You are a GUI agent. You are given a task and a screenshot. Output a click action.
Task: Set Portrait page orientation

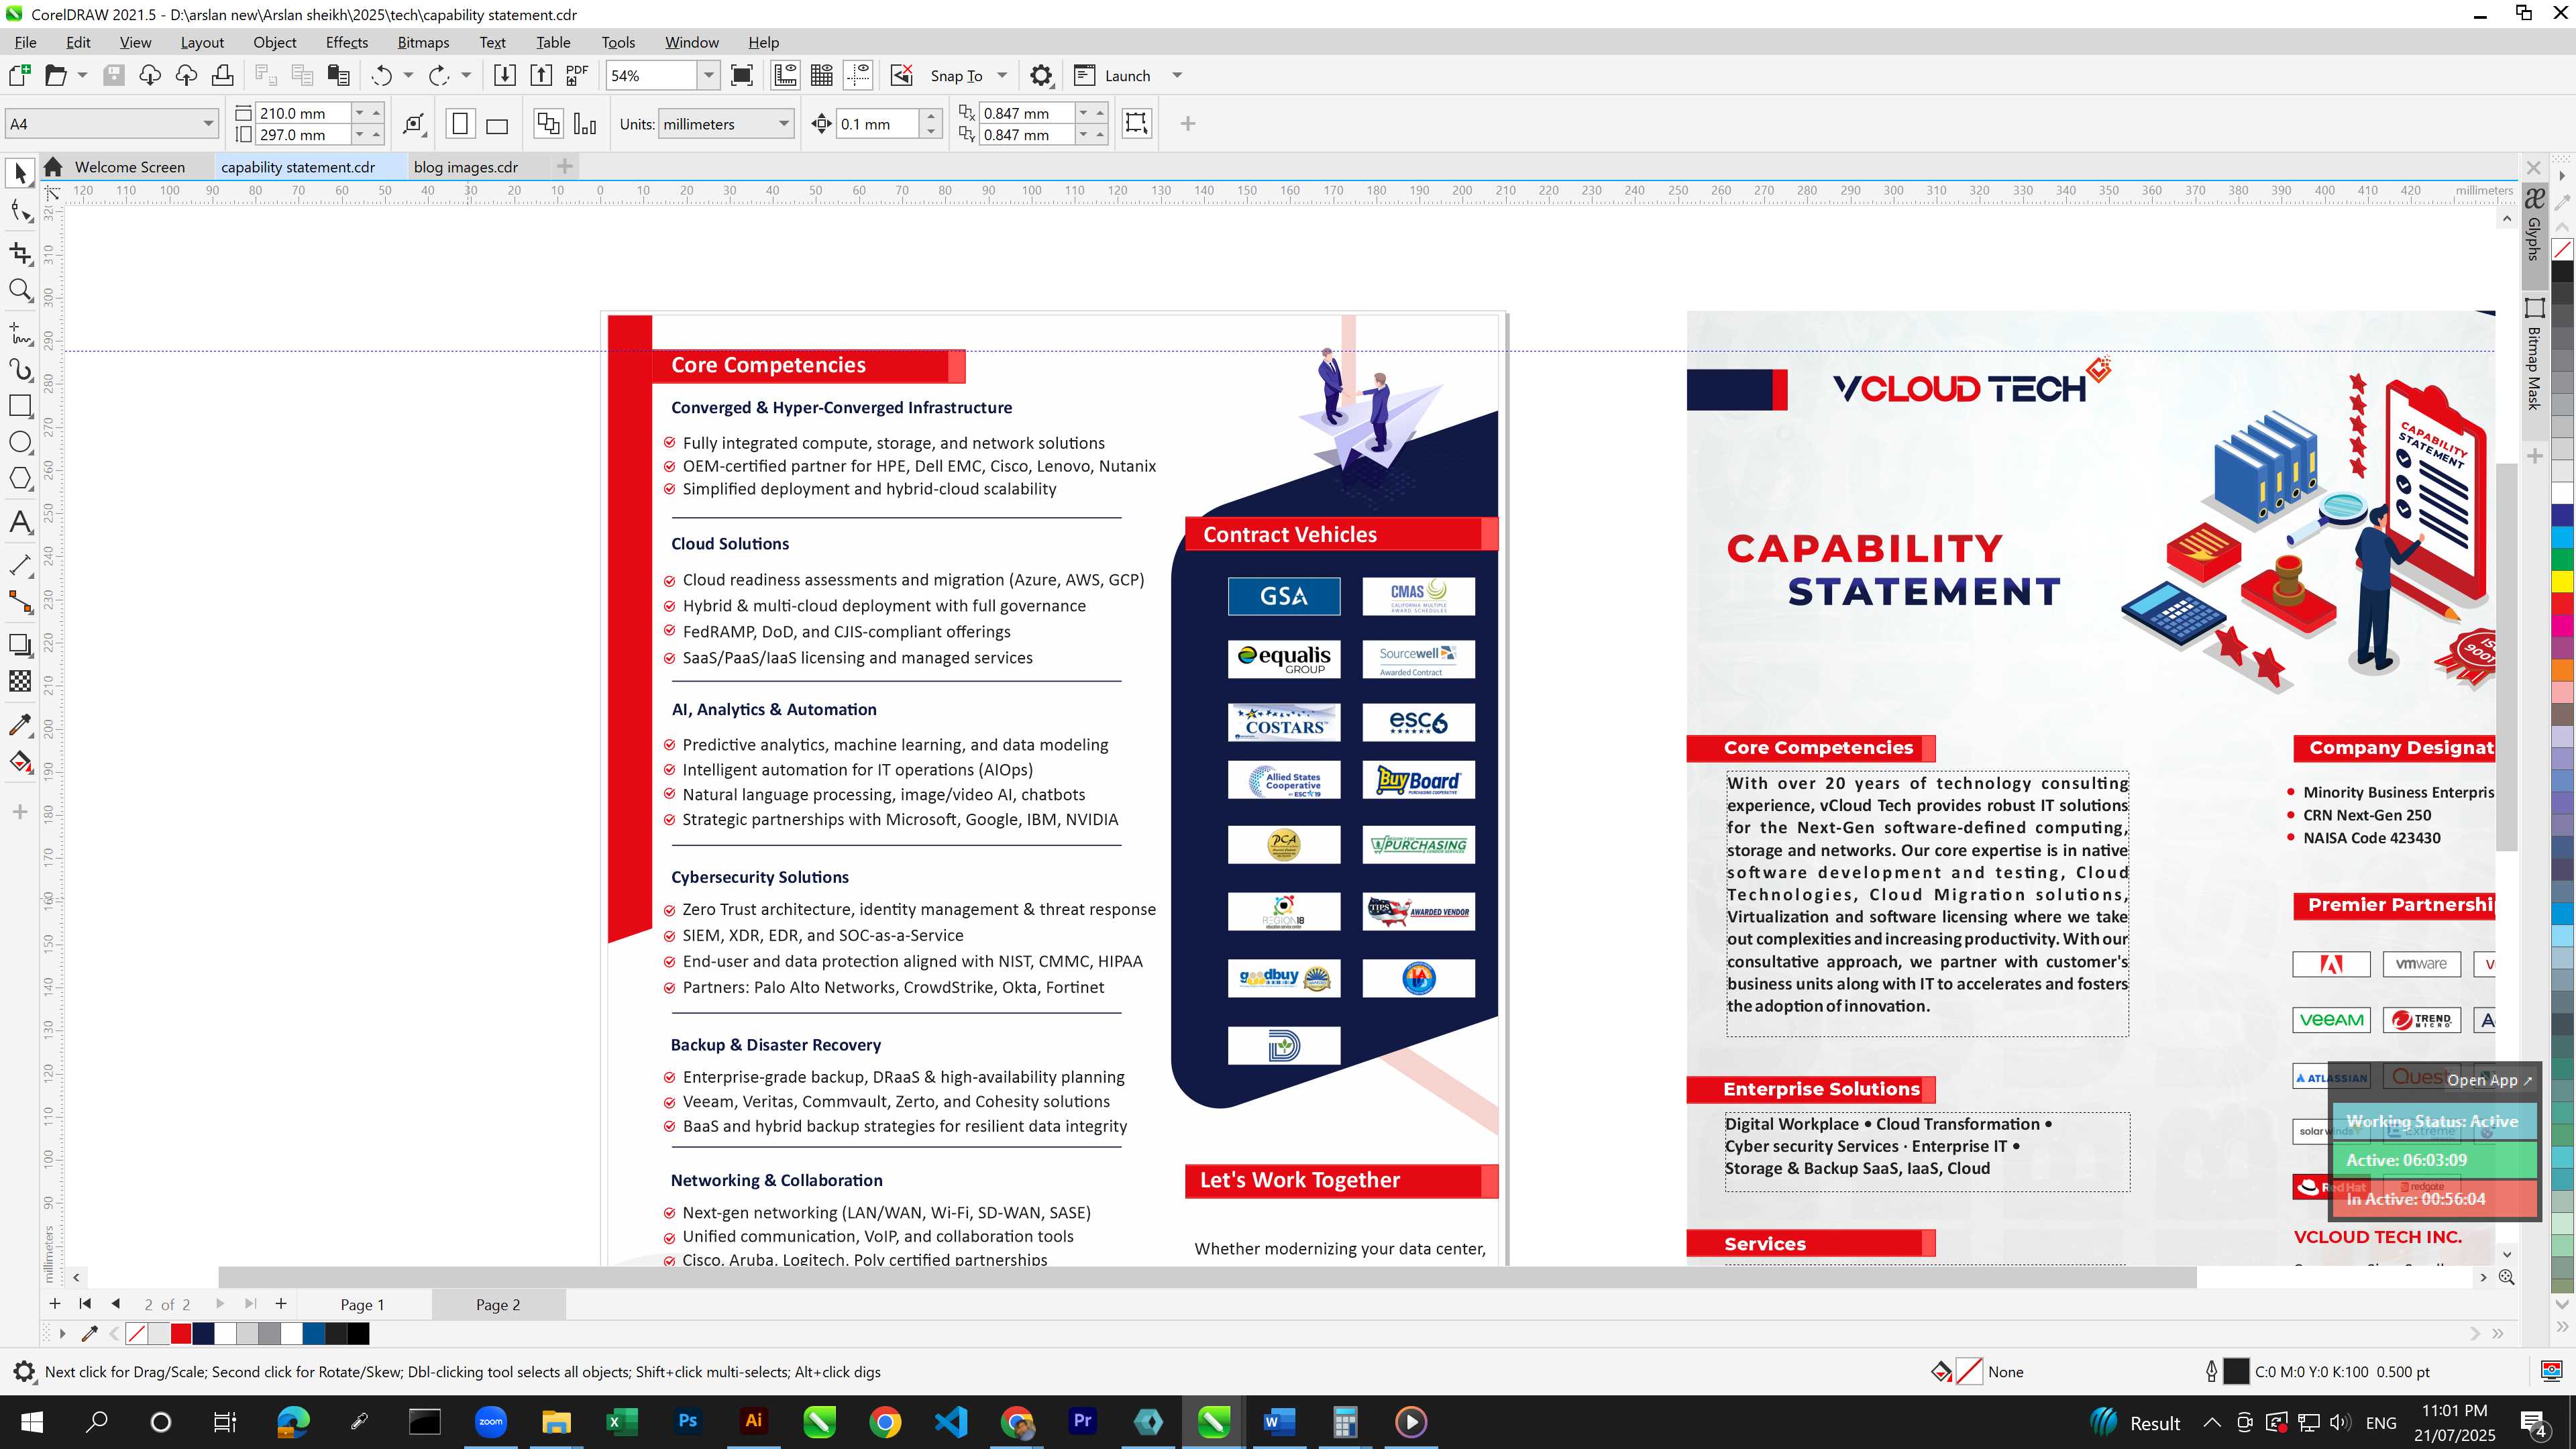[x=460, y=124]
